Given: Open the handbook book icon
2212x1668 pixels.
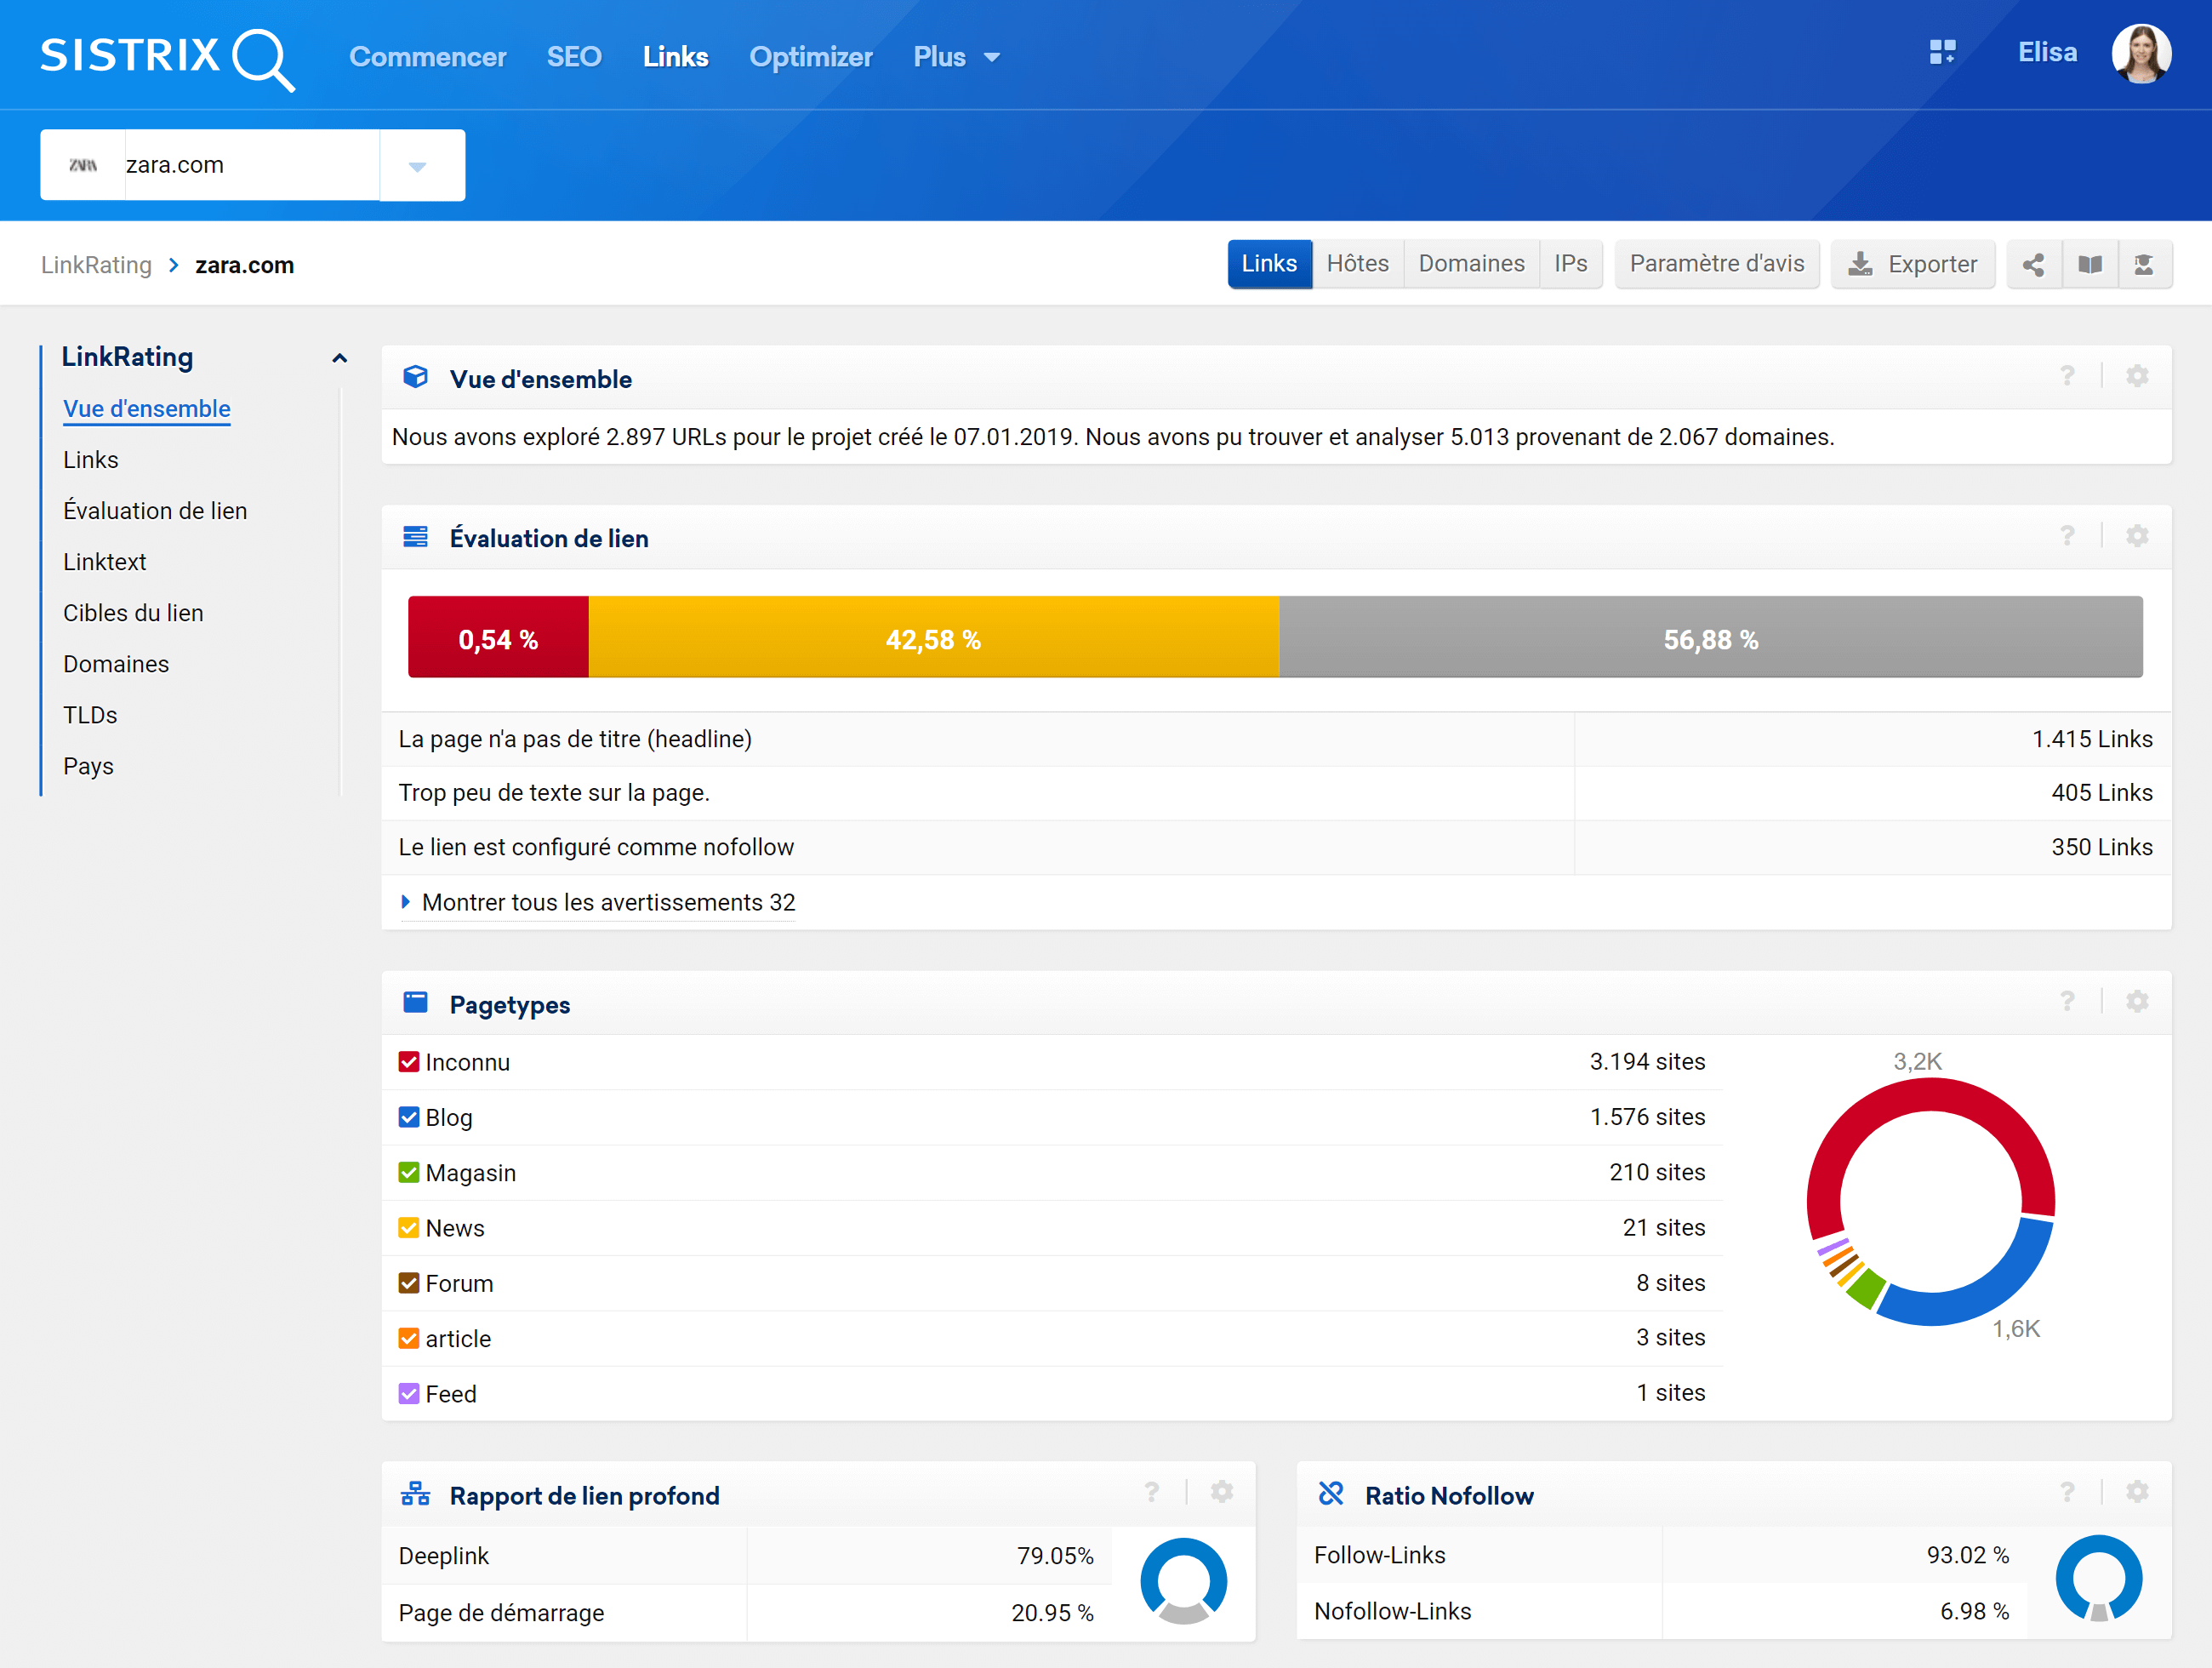Looking at the screenshot, I should click(x=2089, y=265).
